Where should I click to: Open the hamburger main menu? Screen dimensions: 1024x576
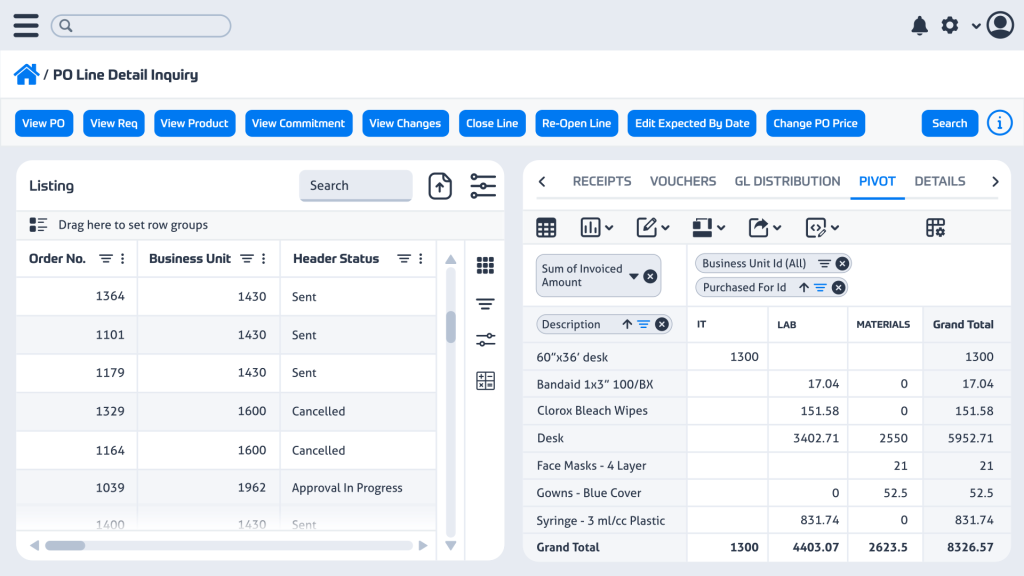click(x=25, y=25)
